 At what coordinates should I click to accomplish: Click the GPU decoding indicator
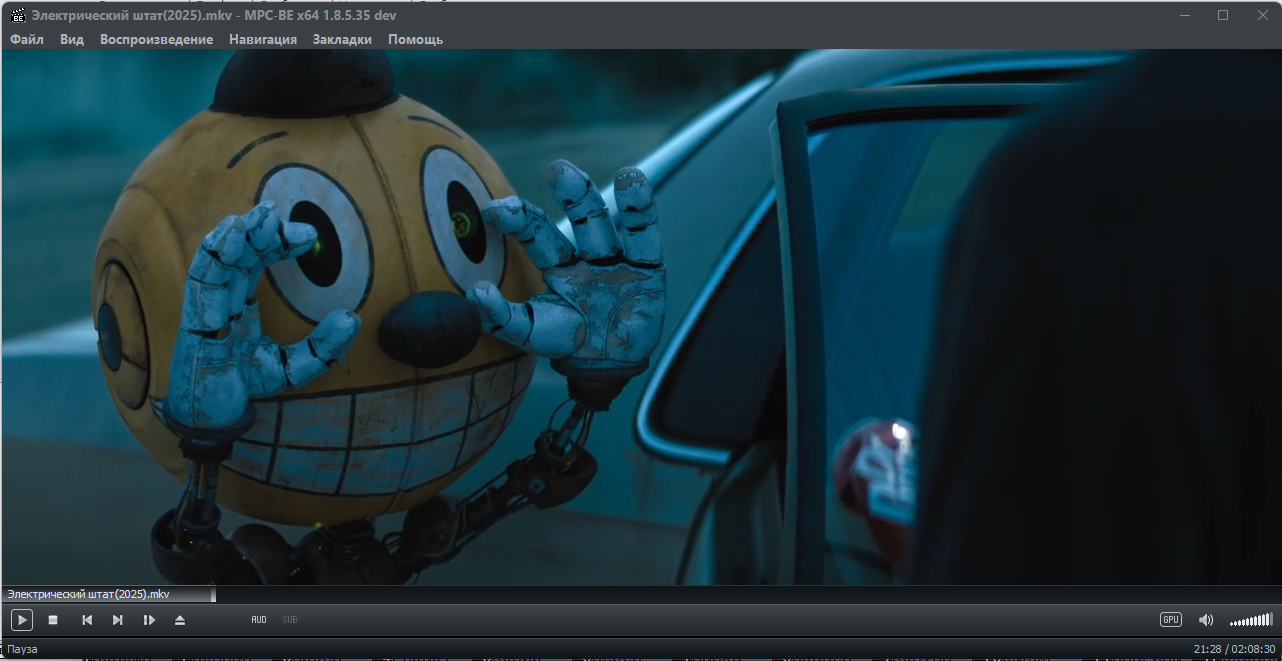pyautogui.click(x=1171, y=620)
